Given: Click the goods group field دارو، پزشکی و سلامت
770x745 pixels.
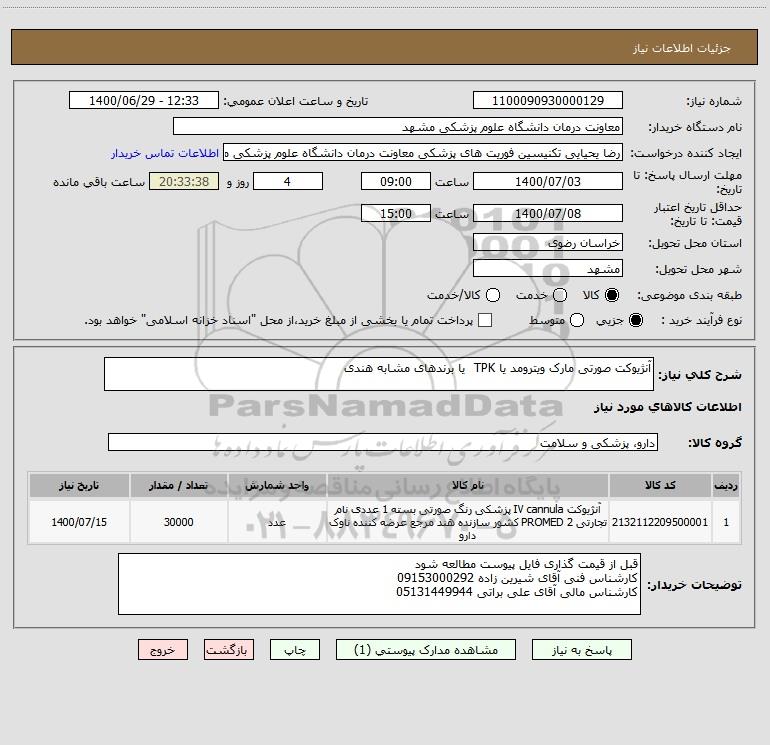Looking at the screenshot, I should pyautogui.click(x=383, y=442).
